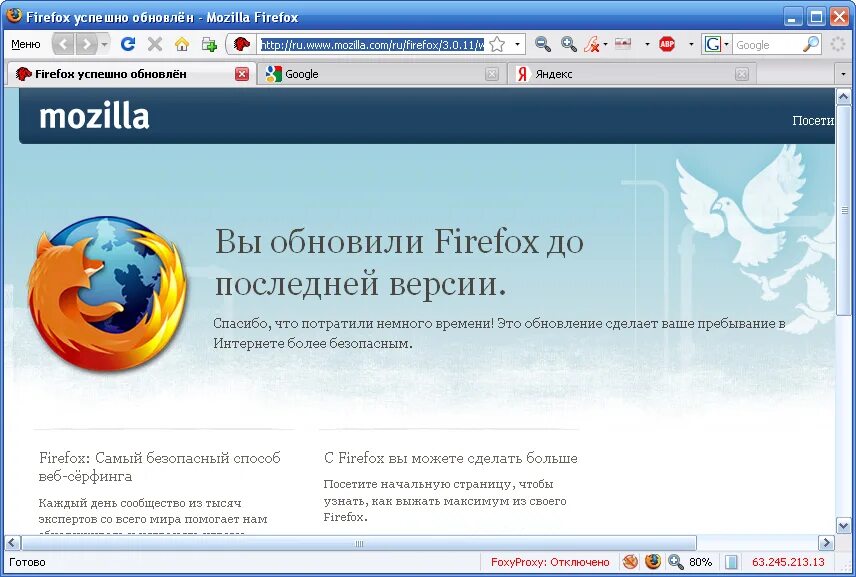Click the 80% zoom level value

click(x=700, y=562)
